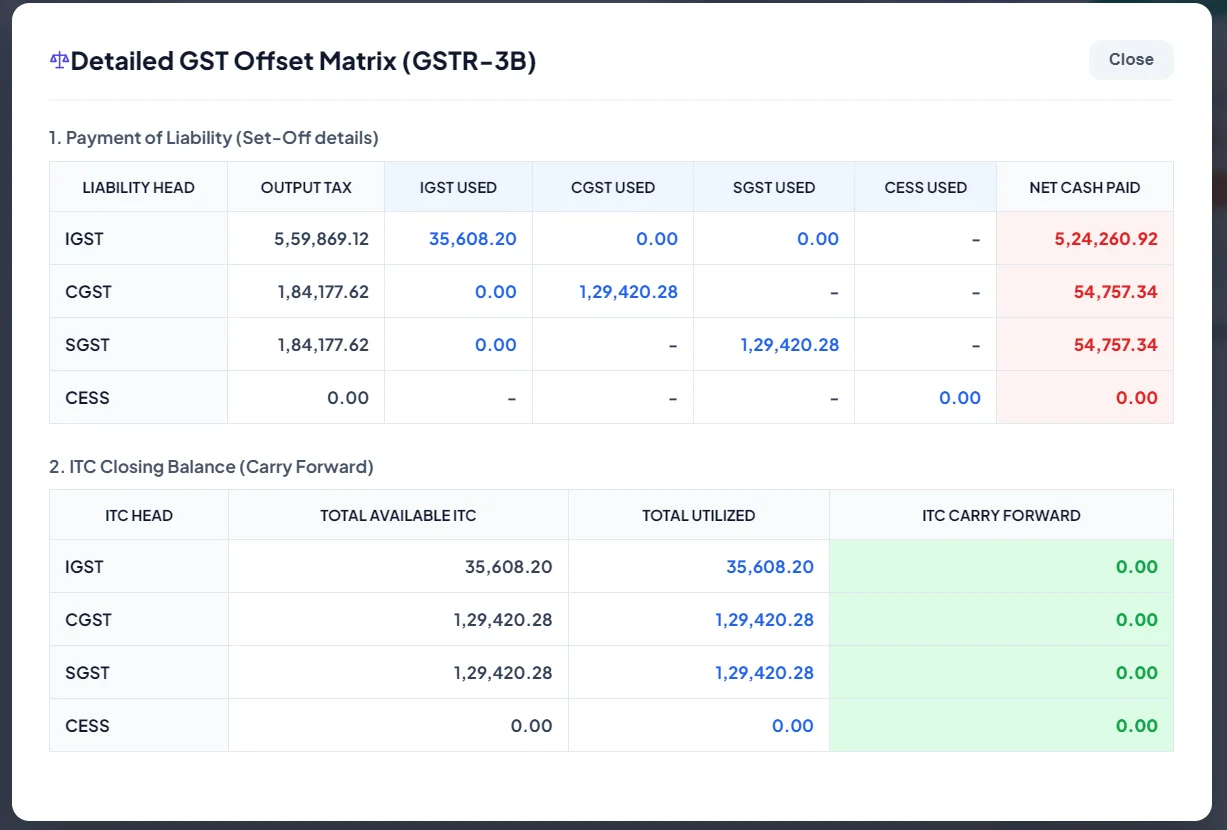This screenshot has width=1227, height=830.
Task: Click total available ITC 1,29,420.28 for CGST
Action: (x=503, y=620)
